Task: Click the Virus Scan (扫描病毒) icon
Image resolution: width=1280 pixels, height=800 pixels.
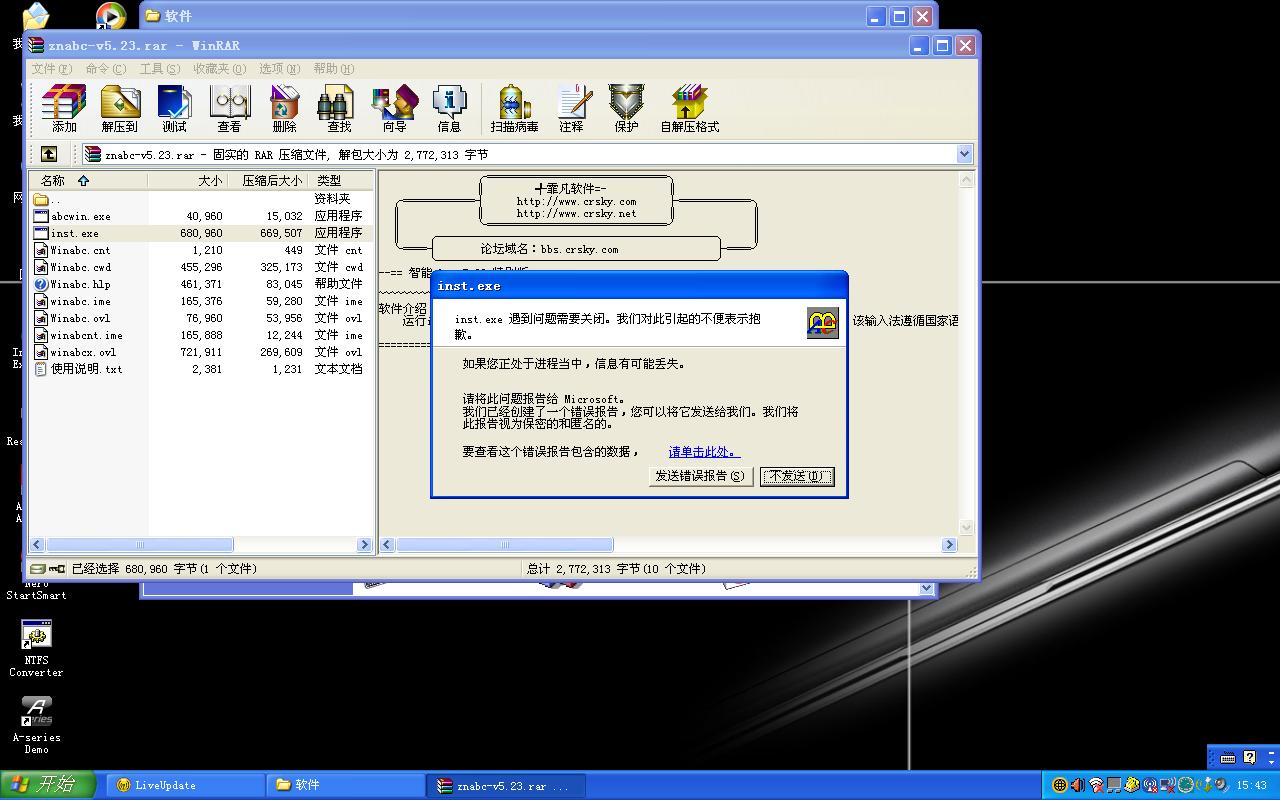Action: pos(514,108)
